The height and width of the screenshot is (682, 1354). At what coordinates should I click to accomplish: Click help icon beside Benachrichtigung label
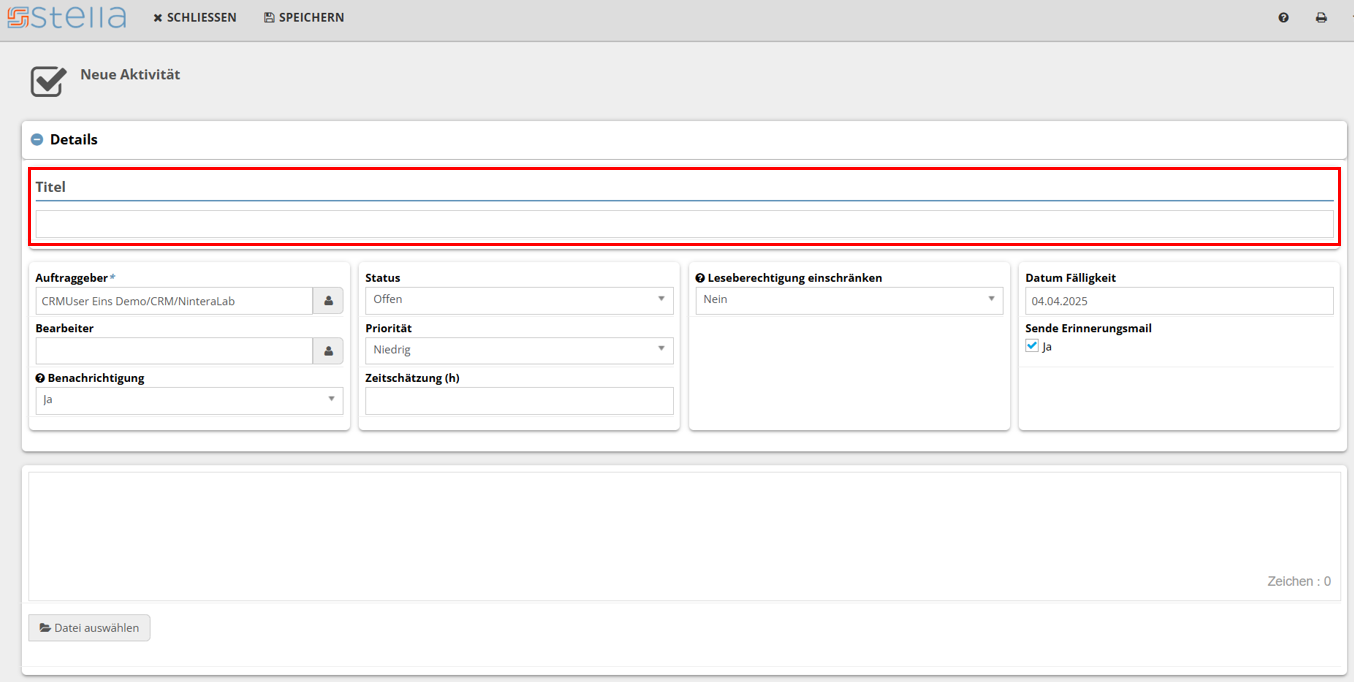40,379
